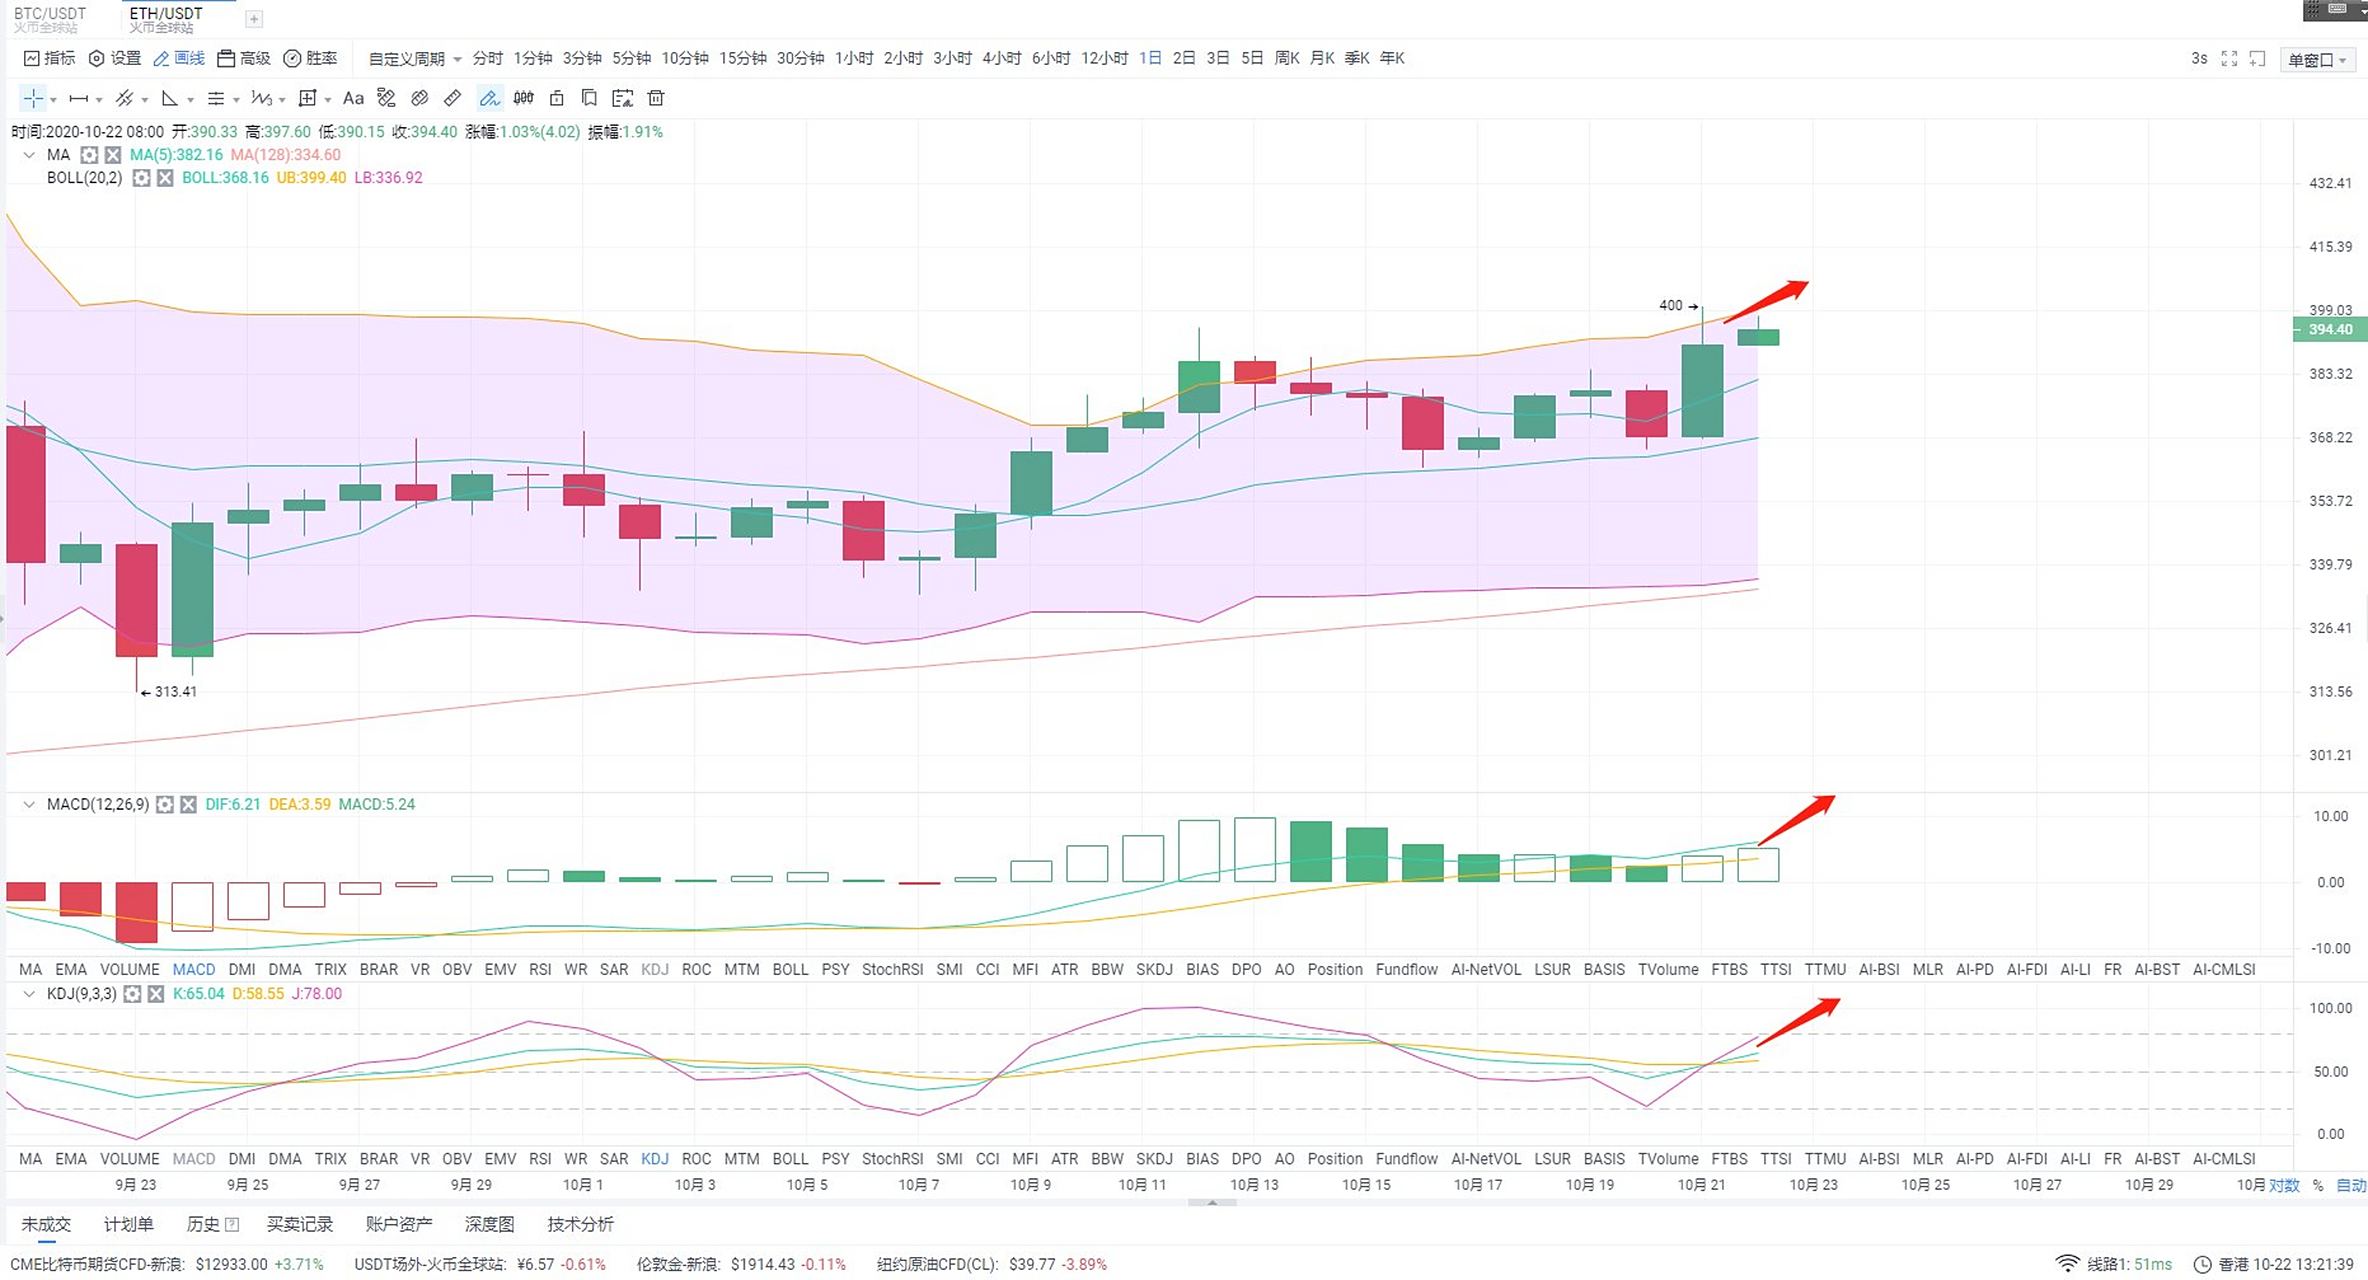Viewport: 2368px width, 1280px height.
Task: Toggle 对数 logarithmic scale
Action: click(2283, 1185)
